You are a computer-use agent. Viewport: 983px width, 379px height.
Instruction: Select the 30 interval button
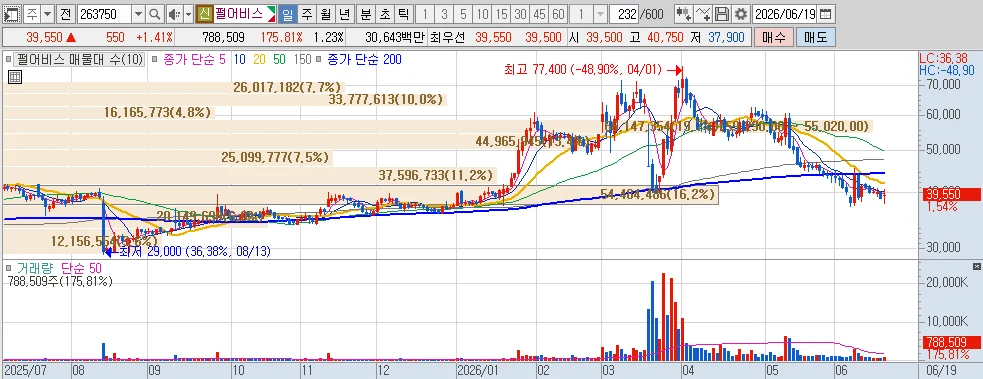coord(520,13)
